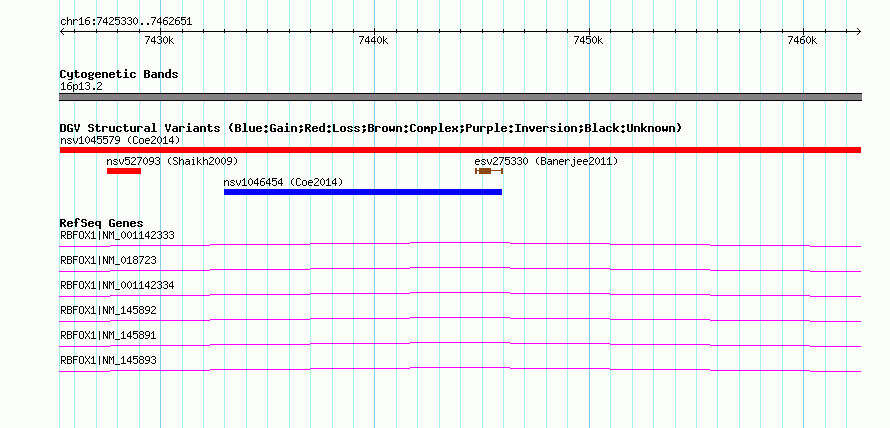Select the magenta intron line under NM_145892
Screen dimensions: 890x428
[460, 319]
